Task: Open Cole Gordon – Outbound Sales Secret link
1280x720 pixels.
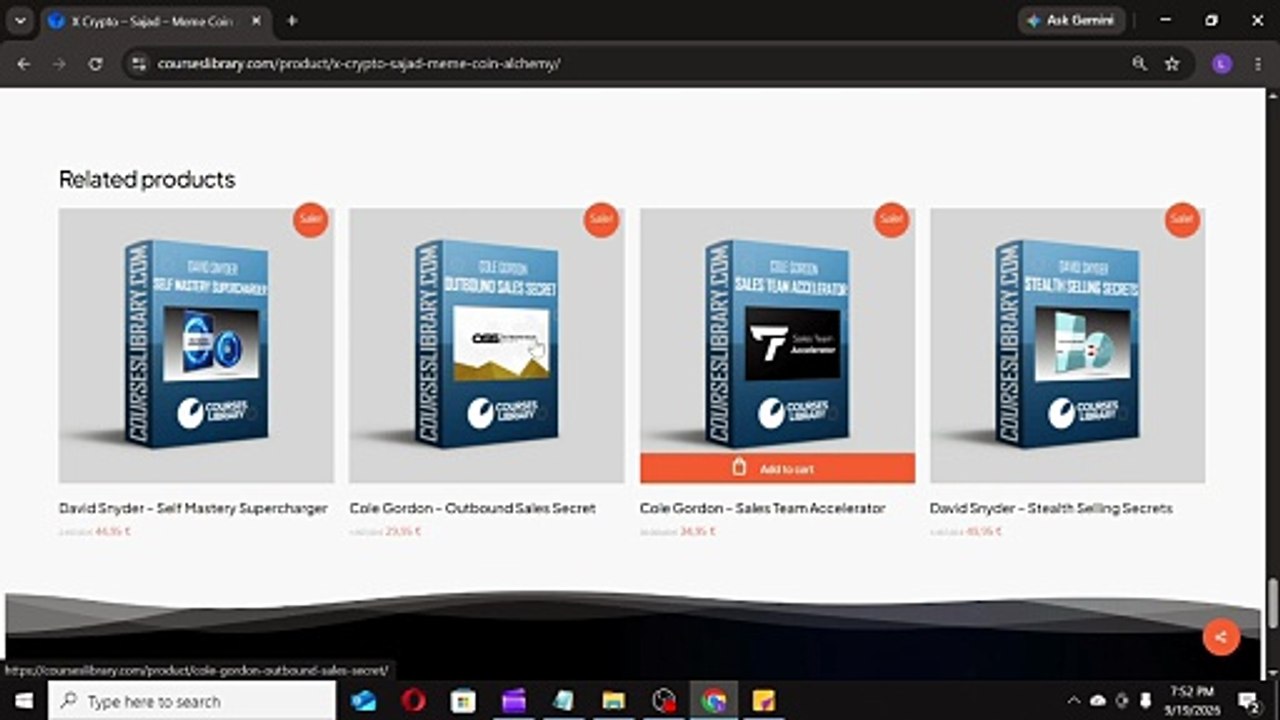Action: [x=472, y=508]
